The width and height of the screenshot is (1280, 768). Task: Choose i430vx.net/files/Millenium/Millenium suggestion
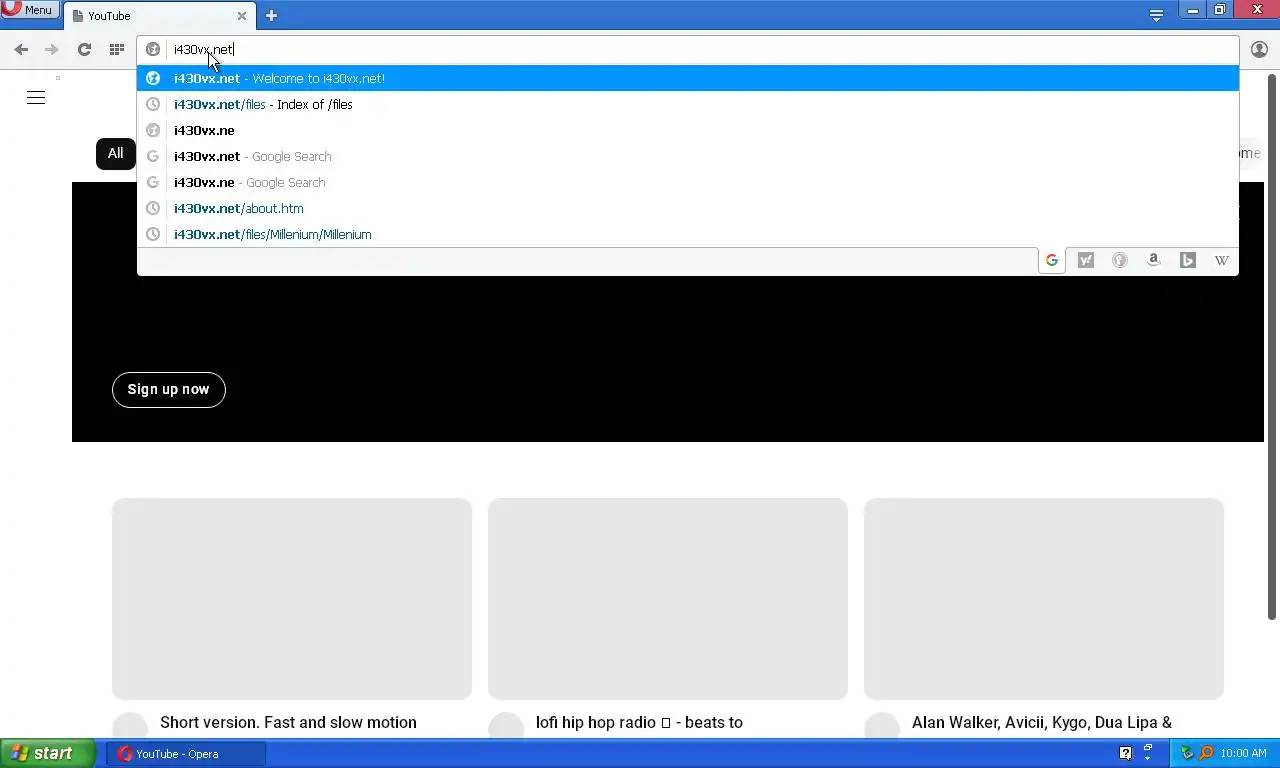click(687, 234)
